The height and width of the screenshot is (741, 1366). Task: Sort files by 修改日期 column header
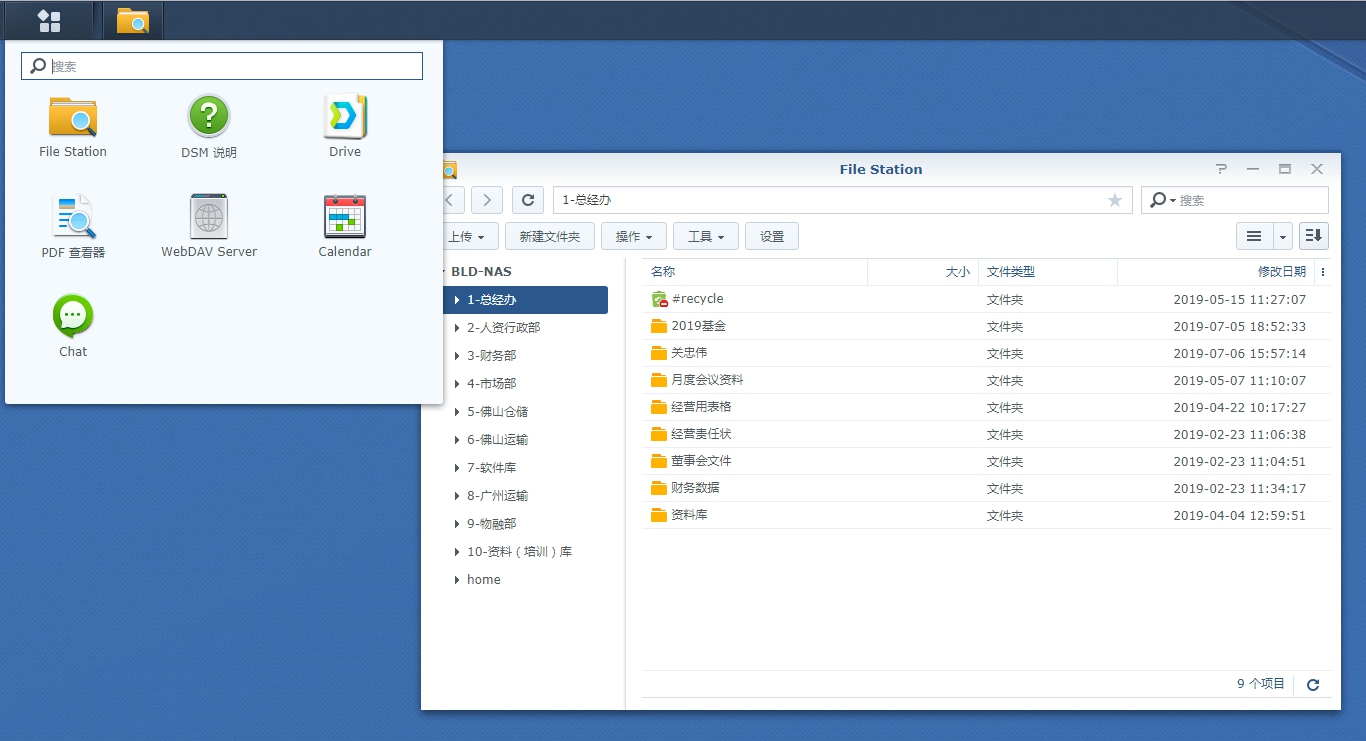1281,272
